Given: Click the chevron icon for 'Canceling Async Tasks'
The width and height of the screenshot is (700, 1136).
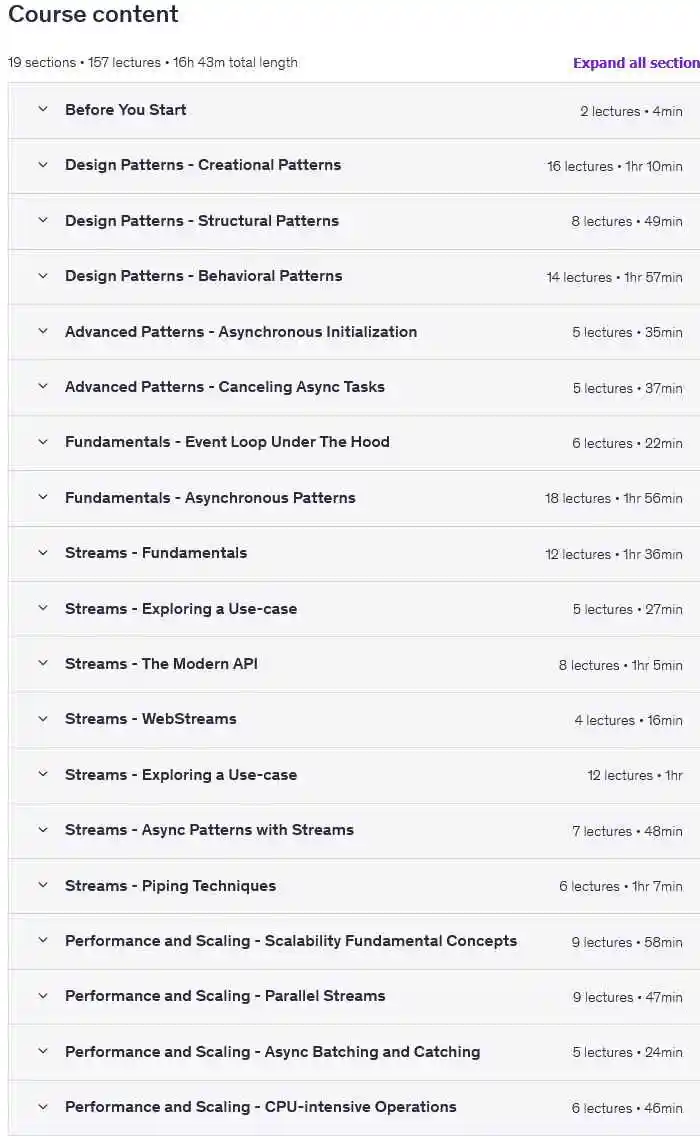Looking at the screenshot, I should (x=42, y=387).
